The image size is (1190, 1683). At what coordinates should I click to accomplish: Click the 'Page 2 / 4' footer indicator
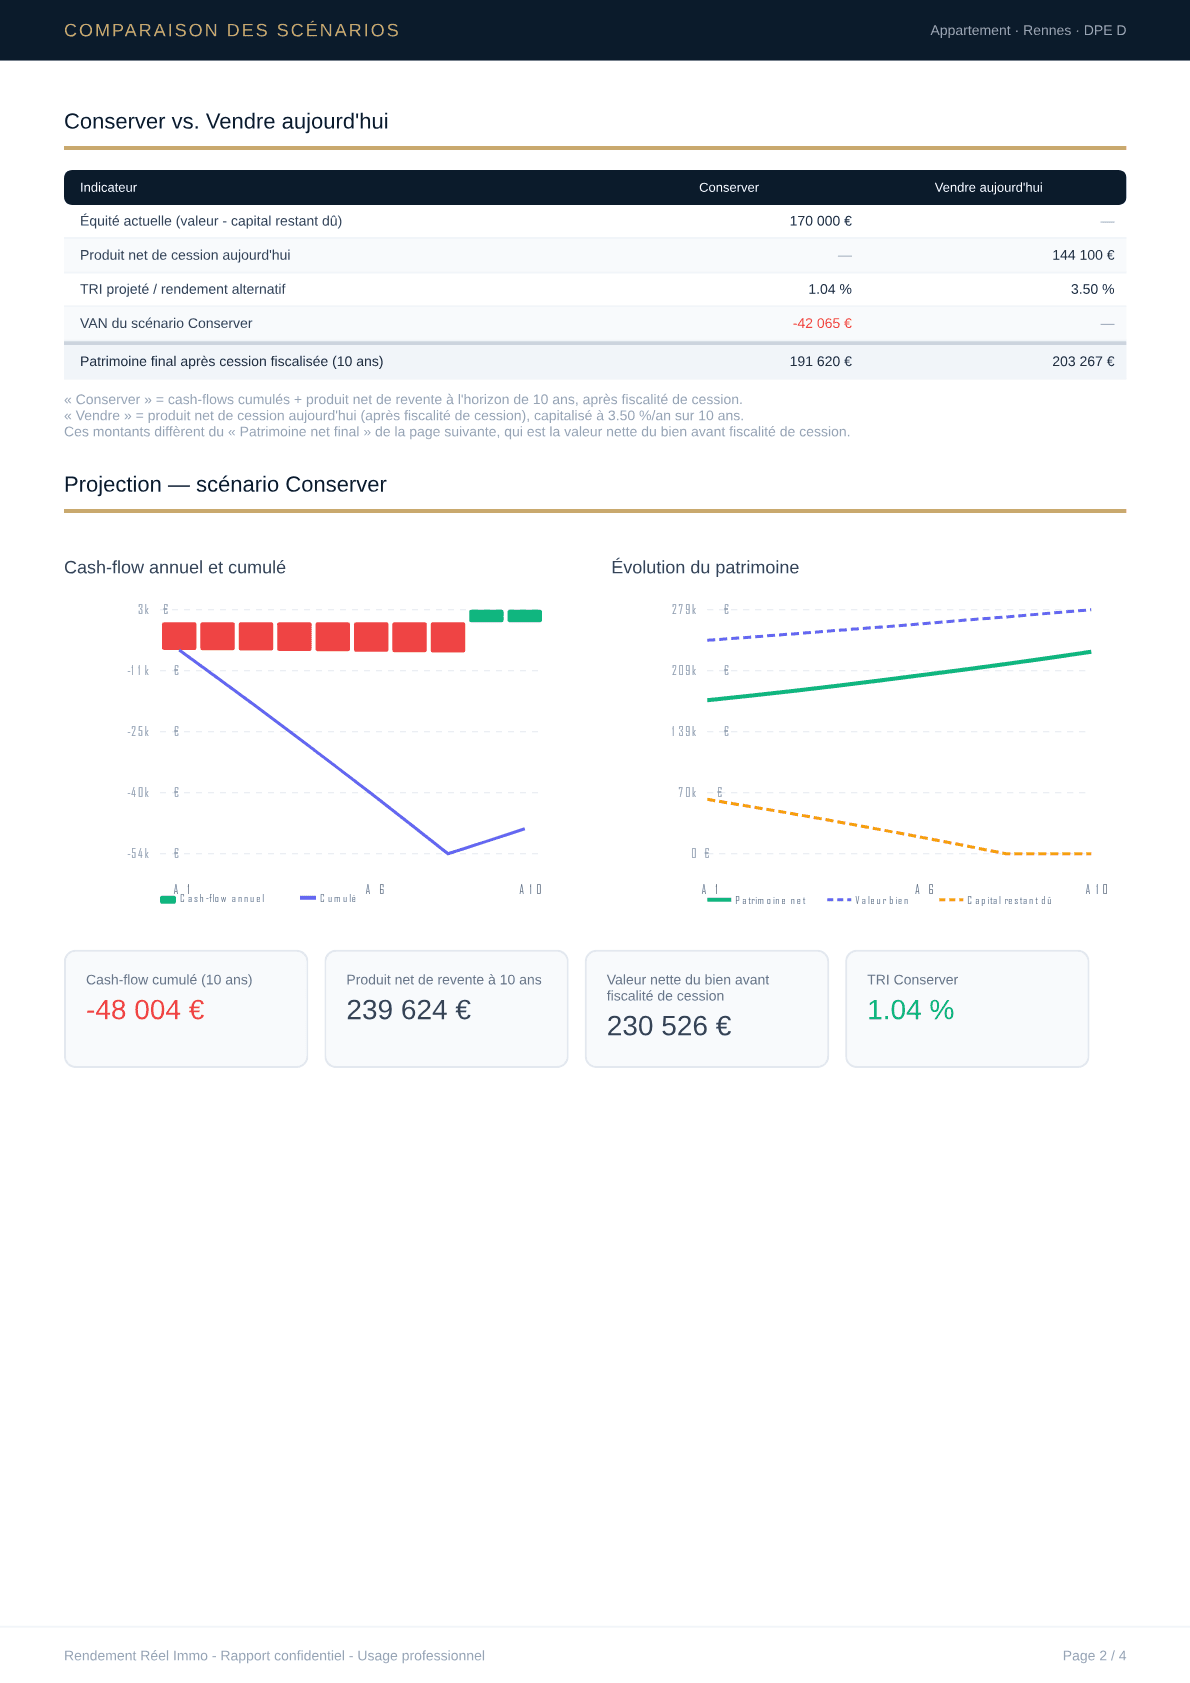[1094, 1655]
